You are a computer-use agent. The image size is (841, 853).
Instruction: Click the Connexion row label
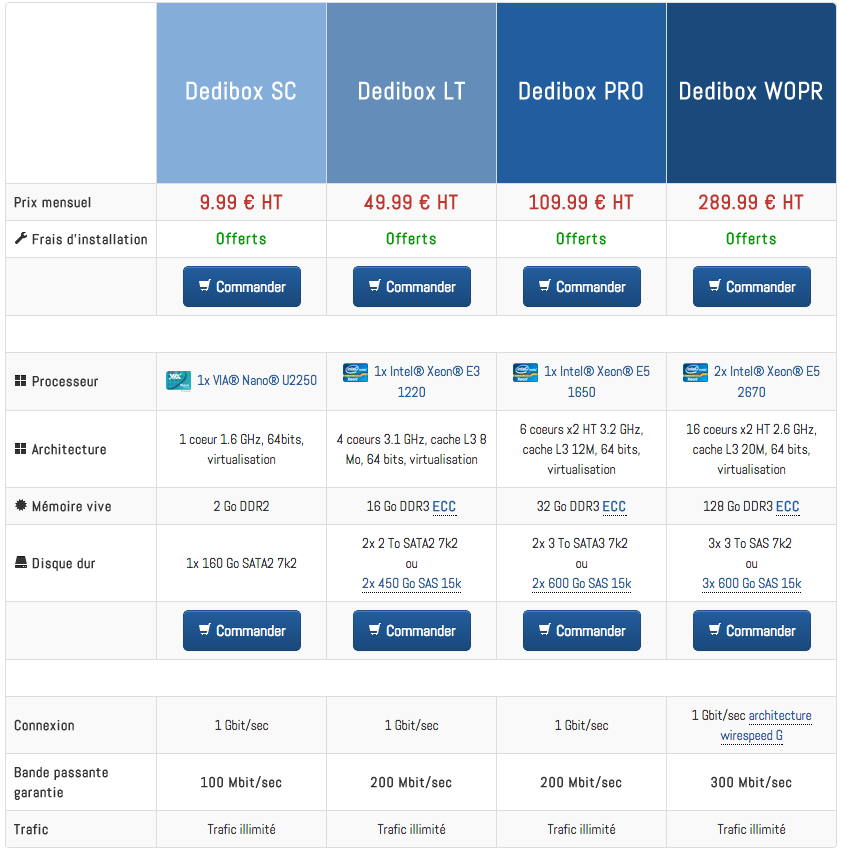[x=44, y=725]
